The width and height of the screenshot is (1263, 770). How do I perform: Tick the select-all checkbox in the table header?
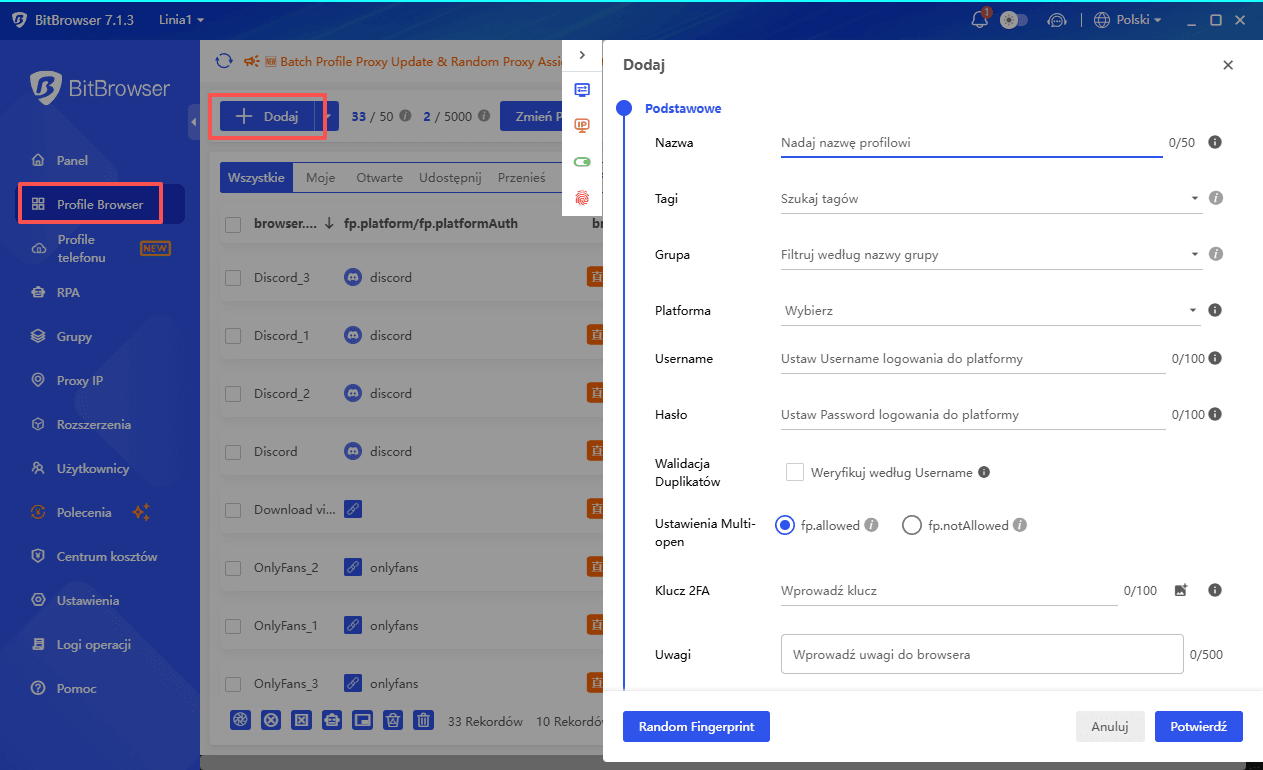pyautogui.click(x=233, y=224)
